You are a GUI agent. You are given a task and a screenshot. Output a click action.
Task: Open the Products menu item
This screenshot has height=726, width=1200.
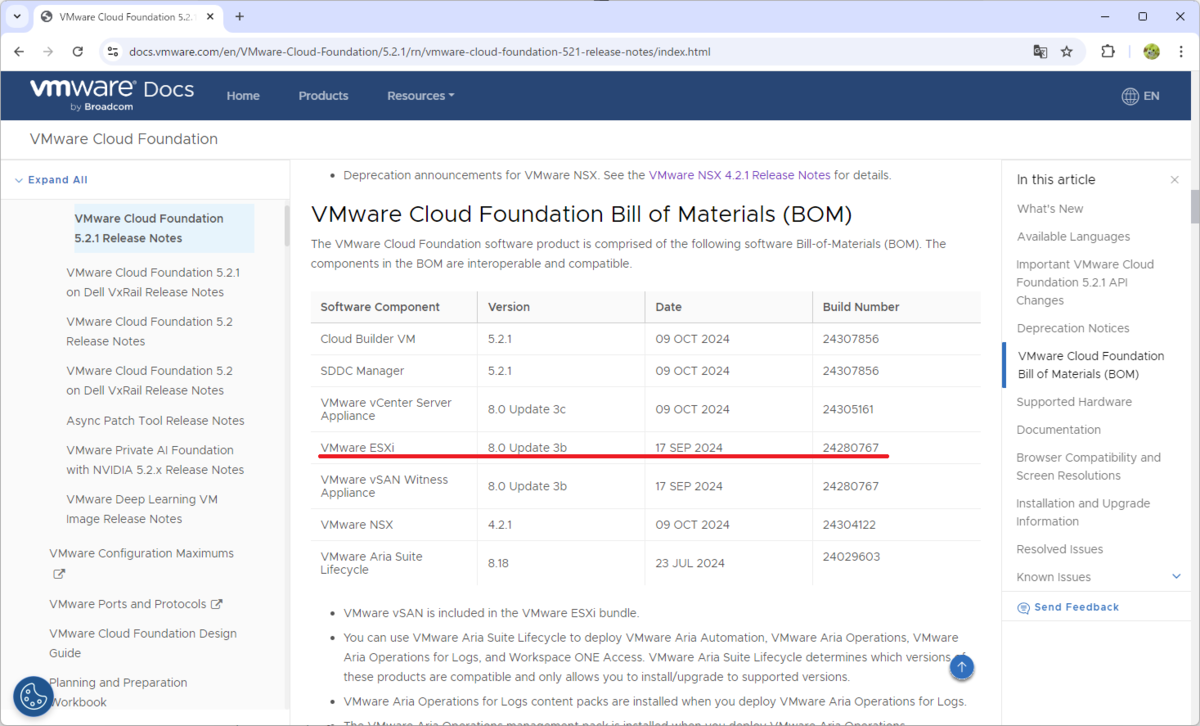tap(323, 96)
